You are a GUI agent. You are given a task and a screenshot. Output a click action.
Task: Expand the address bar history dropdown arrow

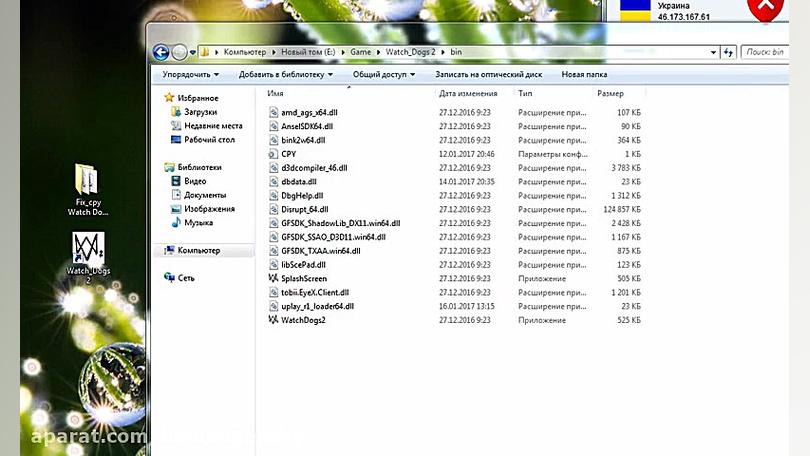[713, 52]
